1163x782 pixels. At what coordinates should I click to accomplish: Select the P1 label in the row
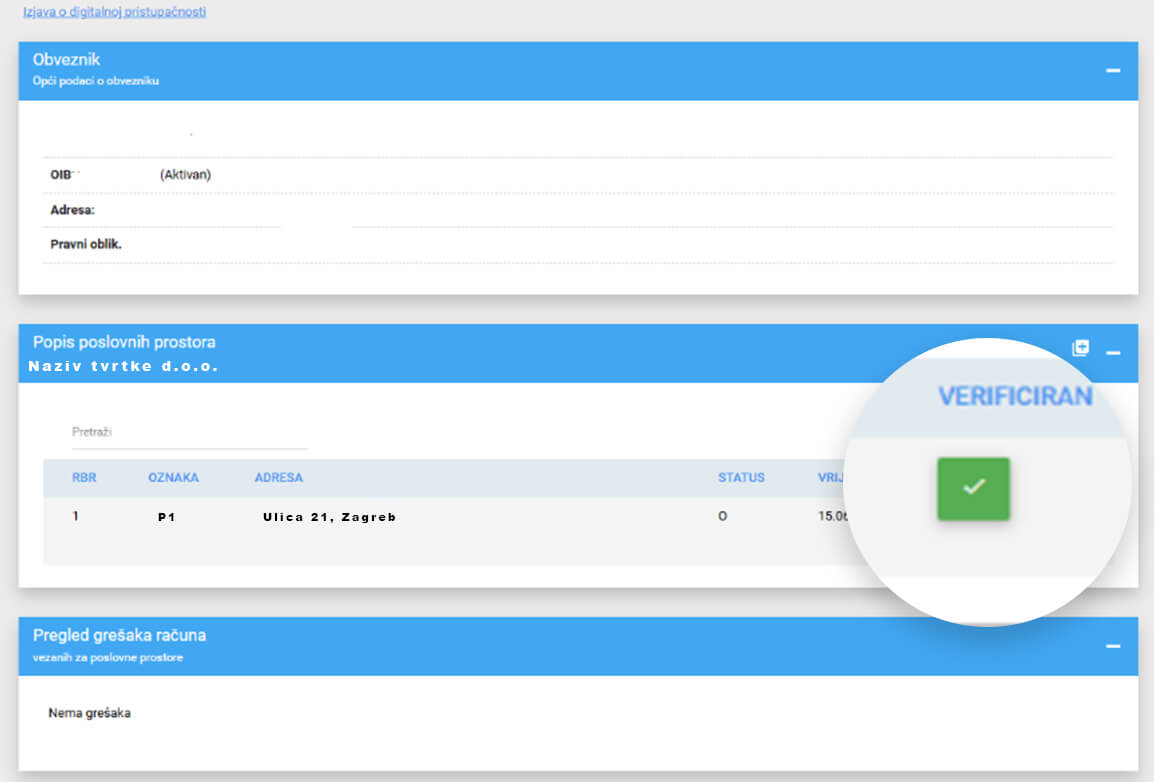coord(166,518)
